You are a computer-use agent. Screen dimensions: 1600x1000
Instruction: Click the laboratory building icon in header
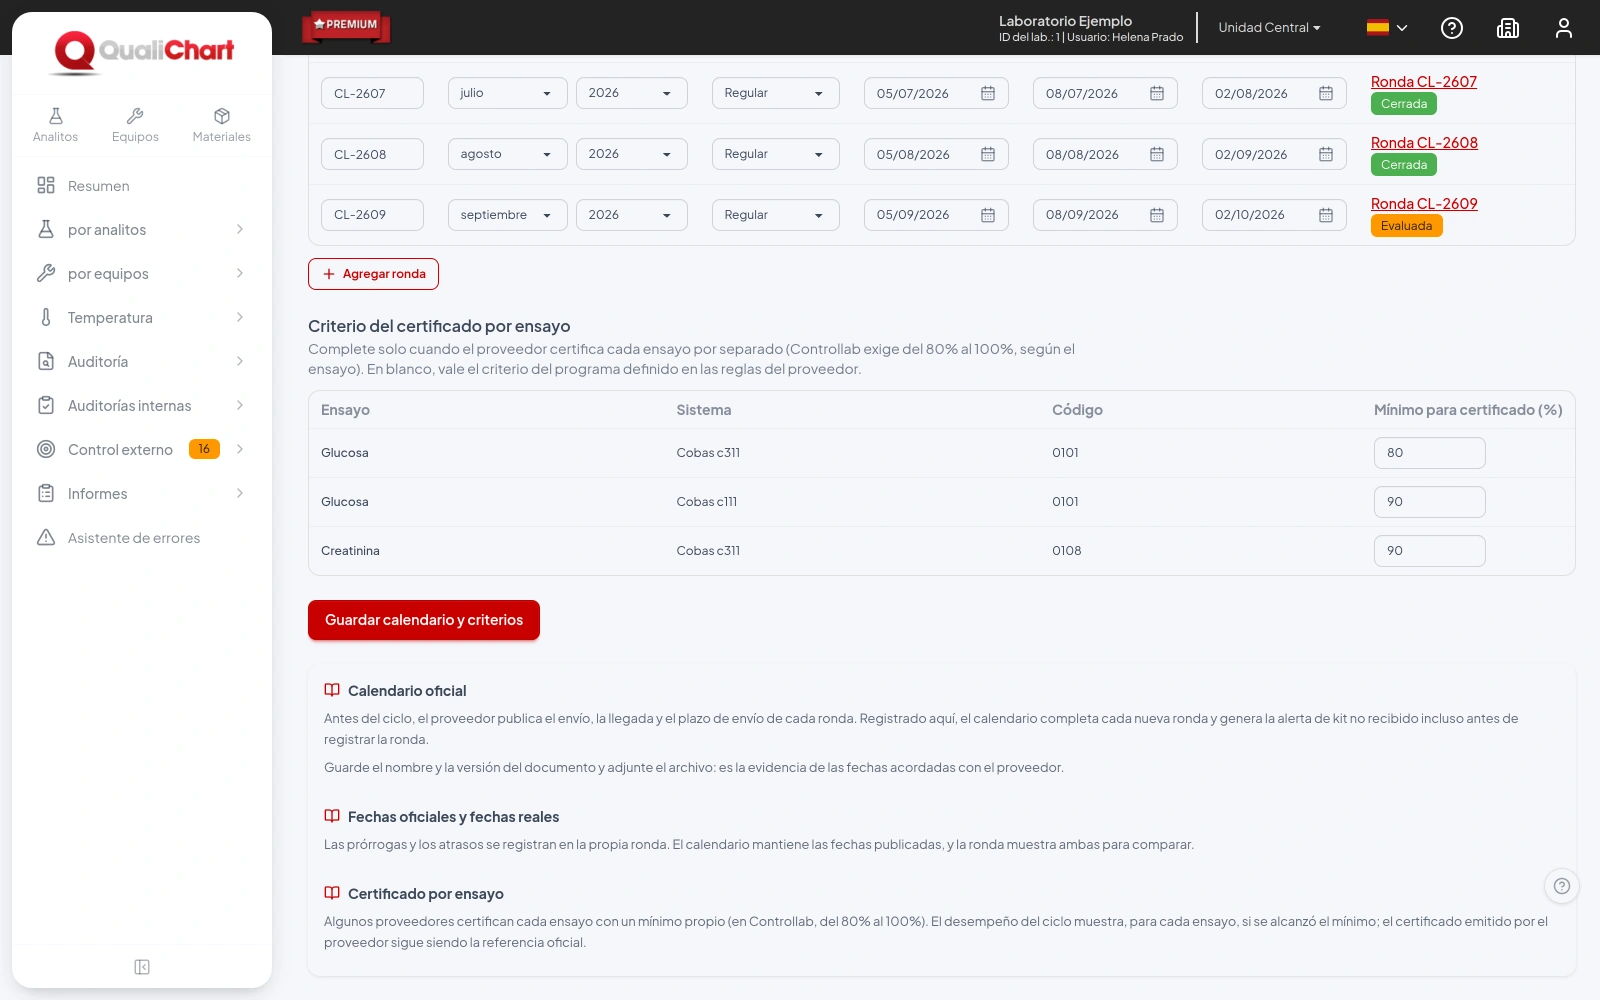coord(1508,28)
